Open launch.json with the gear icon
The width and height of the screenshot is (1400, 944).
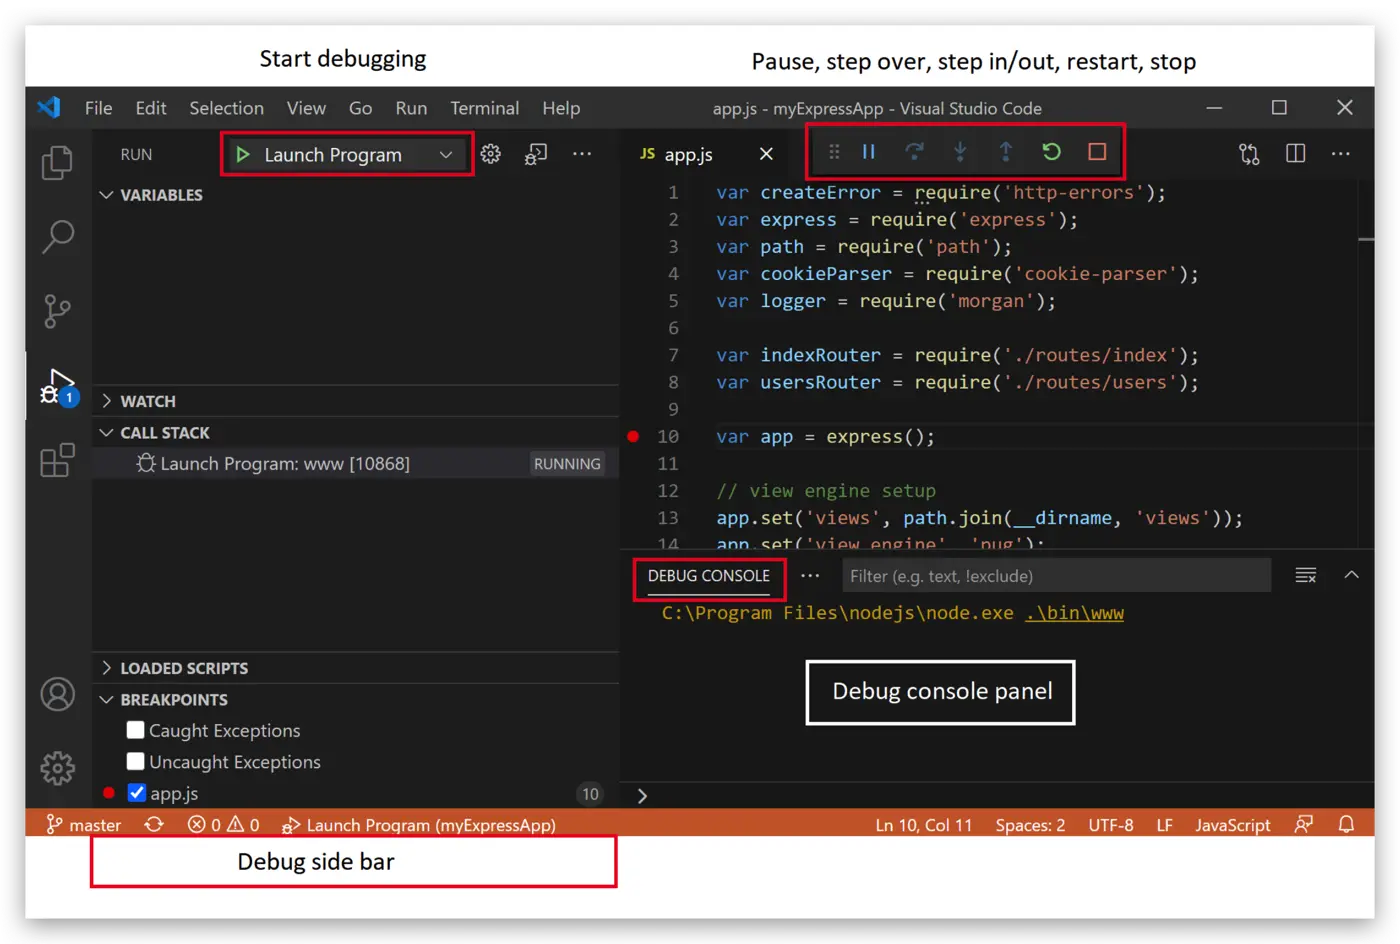pos(490,154)
